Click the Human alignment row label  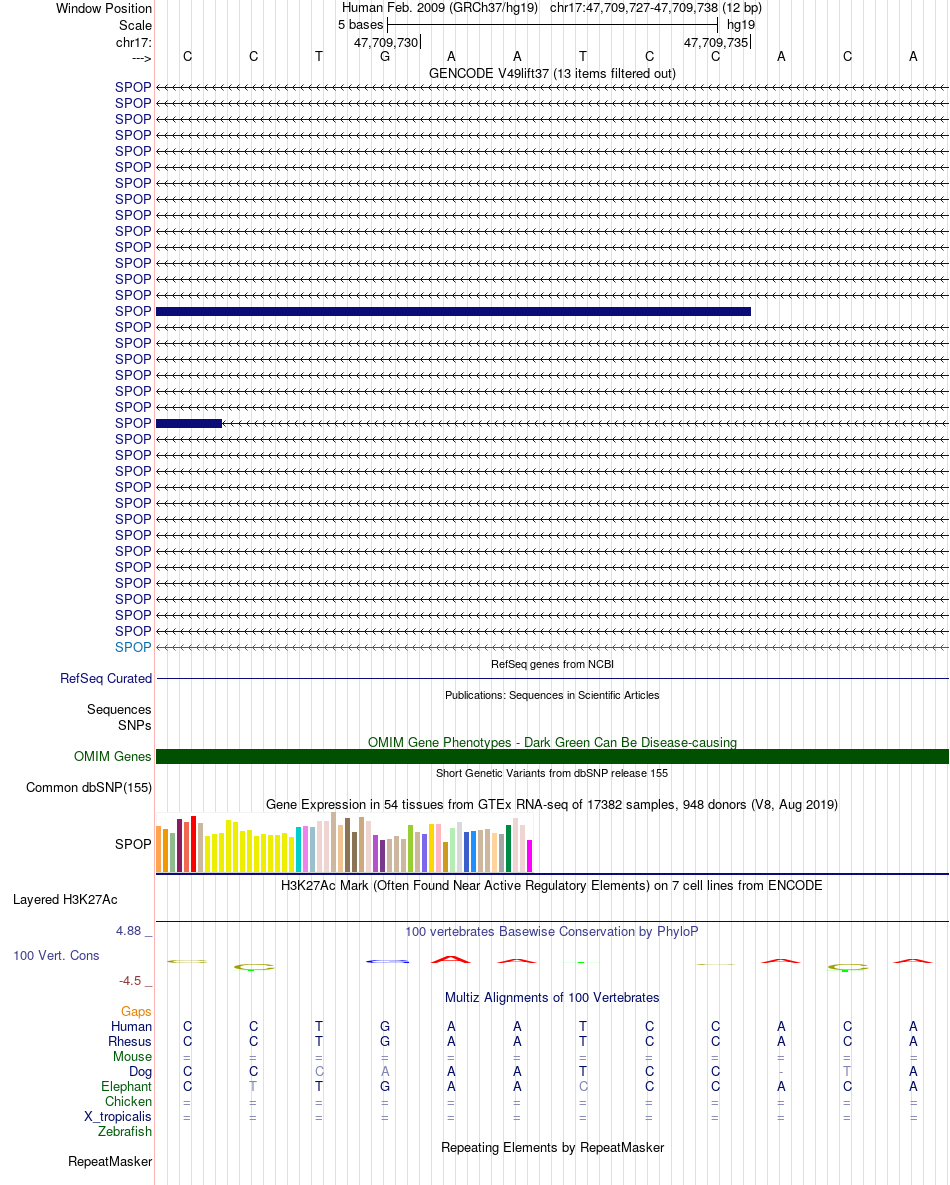tap(132, 1026)
